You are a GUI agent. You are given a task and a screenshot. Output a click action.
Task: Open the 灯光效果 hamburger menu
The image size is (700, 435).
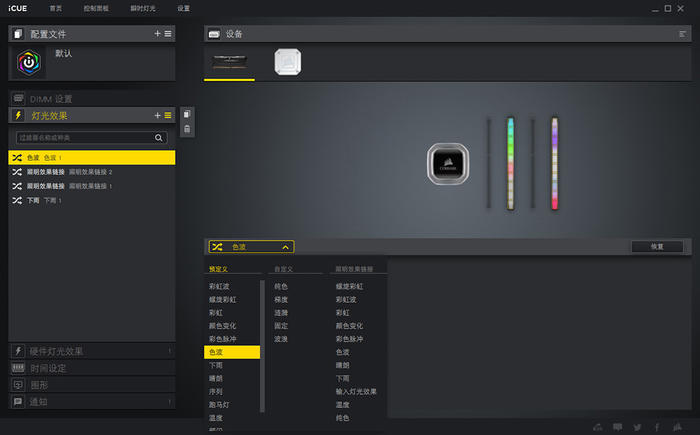[x=168, y=115]
